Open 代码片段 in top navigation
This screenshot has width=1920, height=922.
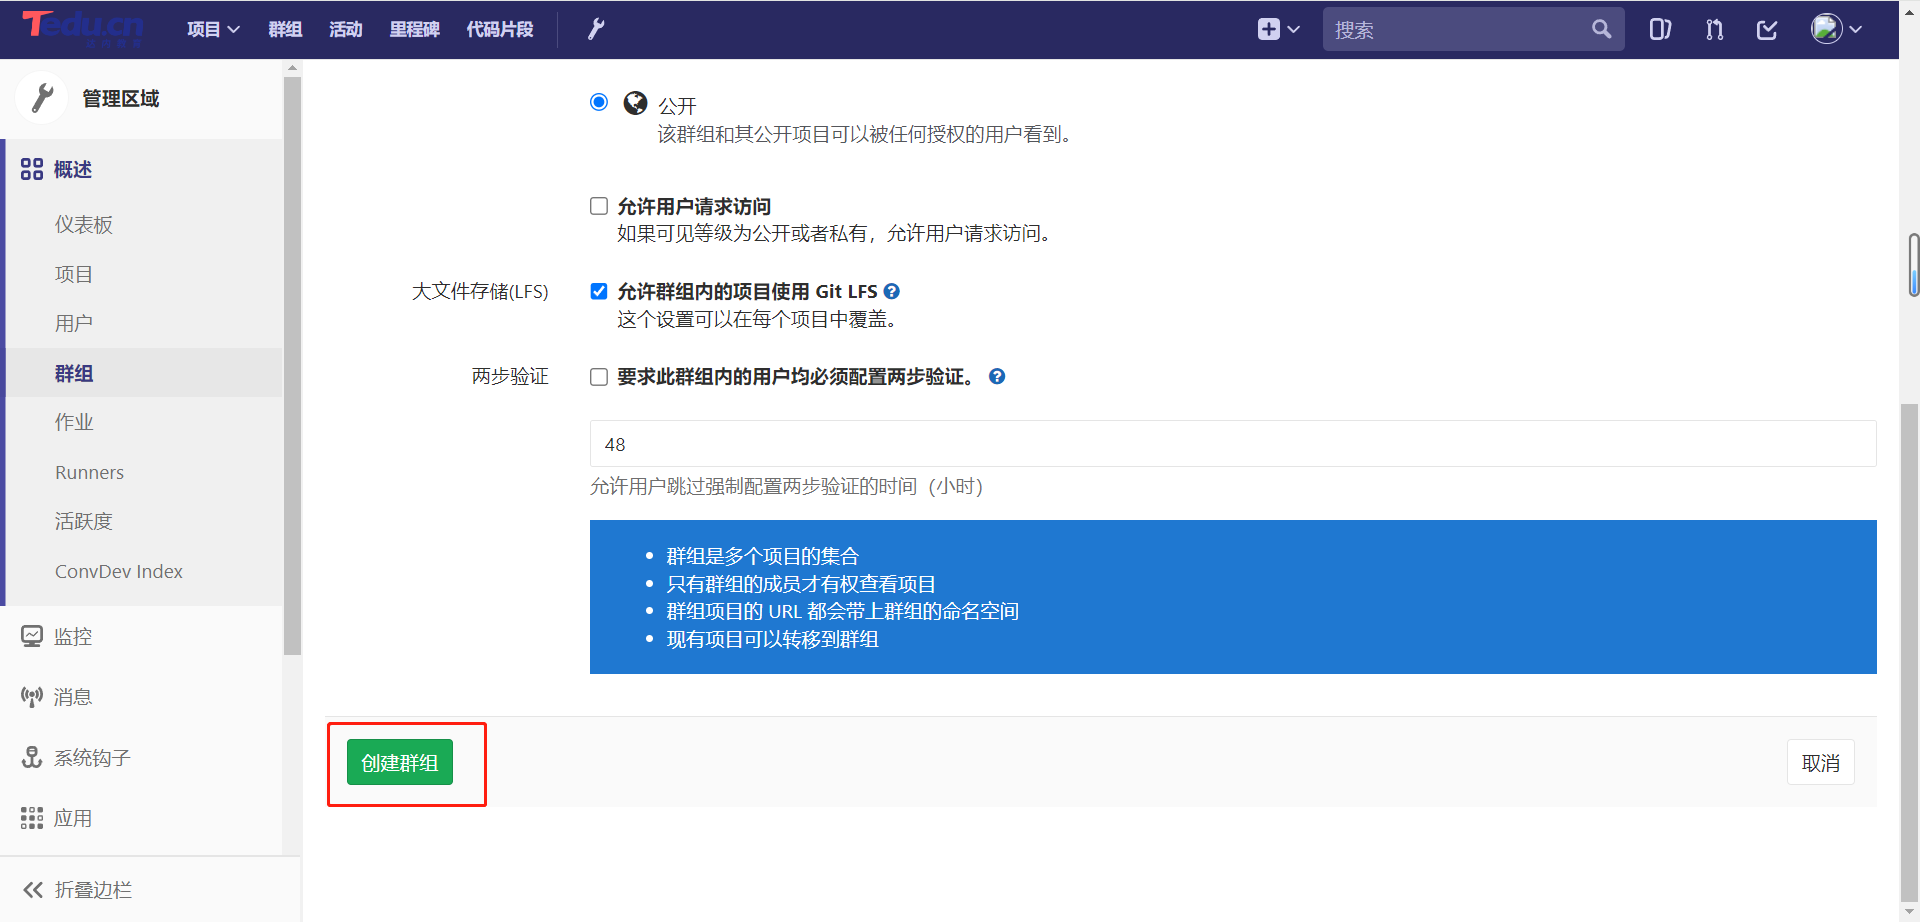(500, 29)
